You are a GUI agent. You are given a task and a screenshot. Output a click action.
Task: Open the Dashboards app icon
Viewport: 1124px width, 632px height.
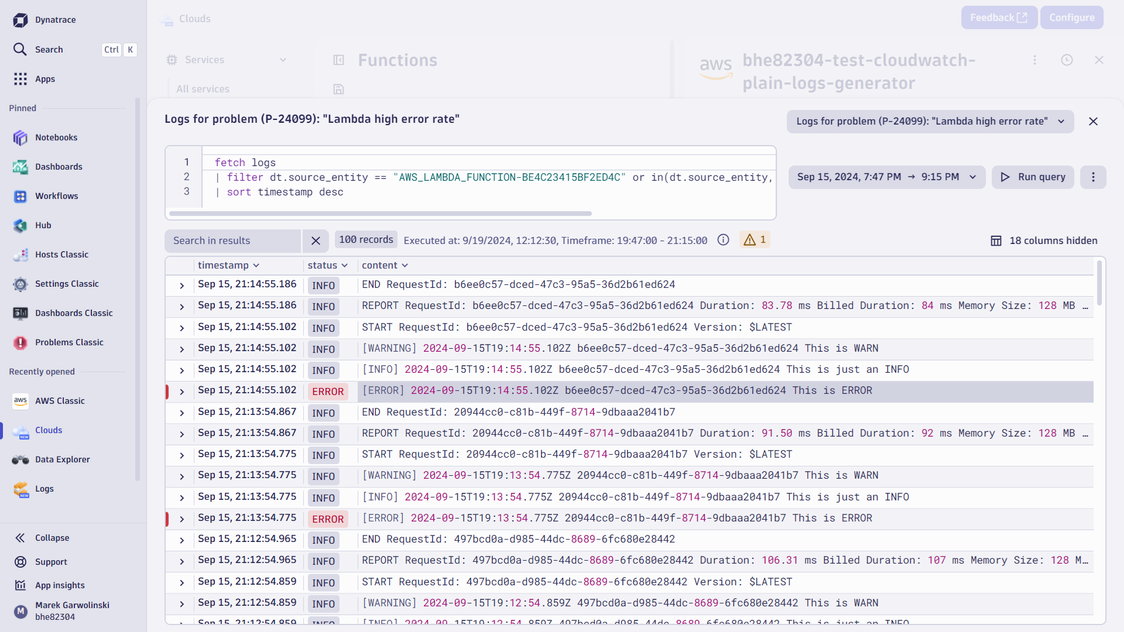(x=21, y=167)
